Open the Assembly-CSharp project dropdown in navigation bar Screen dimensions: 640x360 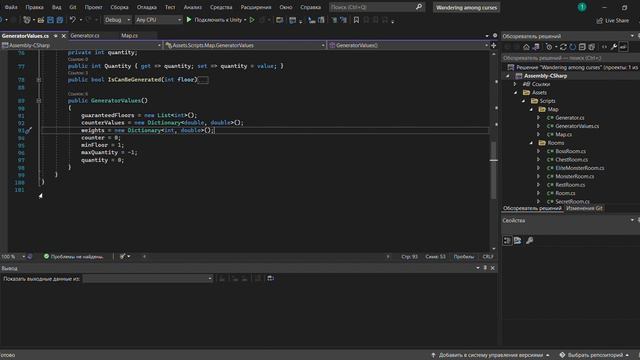pyautogui.click(x=81, y=45)
